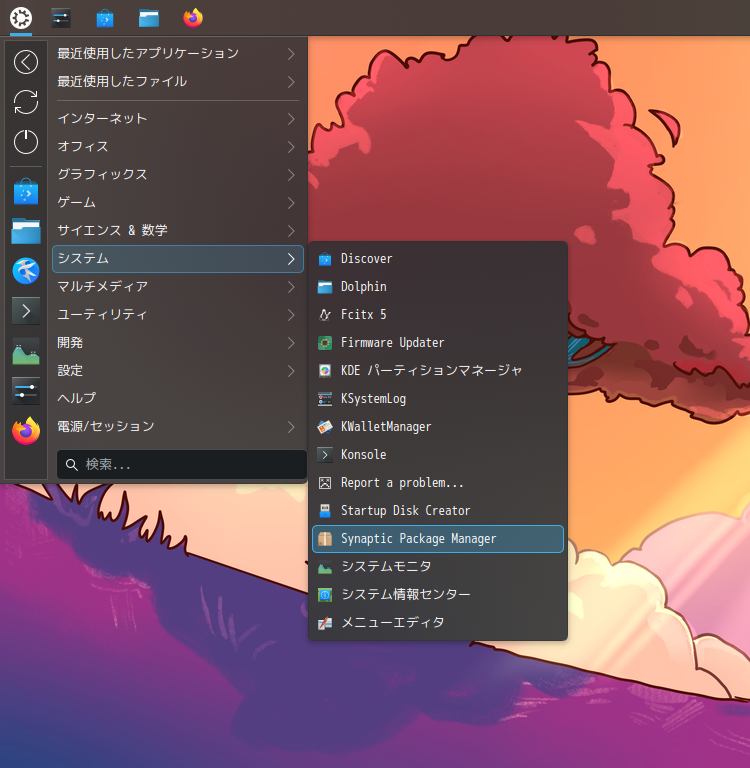This screenshot has width=750, height=768.
Task: Open System Settings favorite in launcher sidebar
Action: point(26,391)
